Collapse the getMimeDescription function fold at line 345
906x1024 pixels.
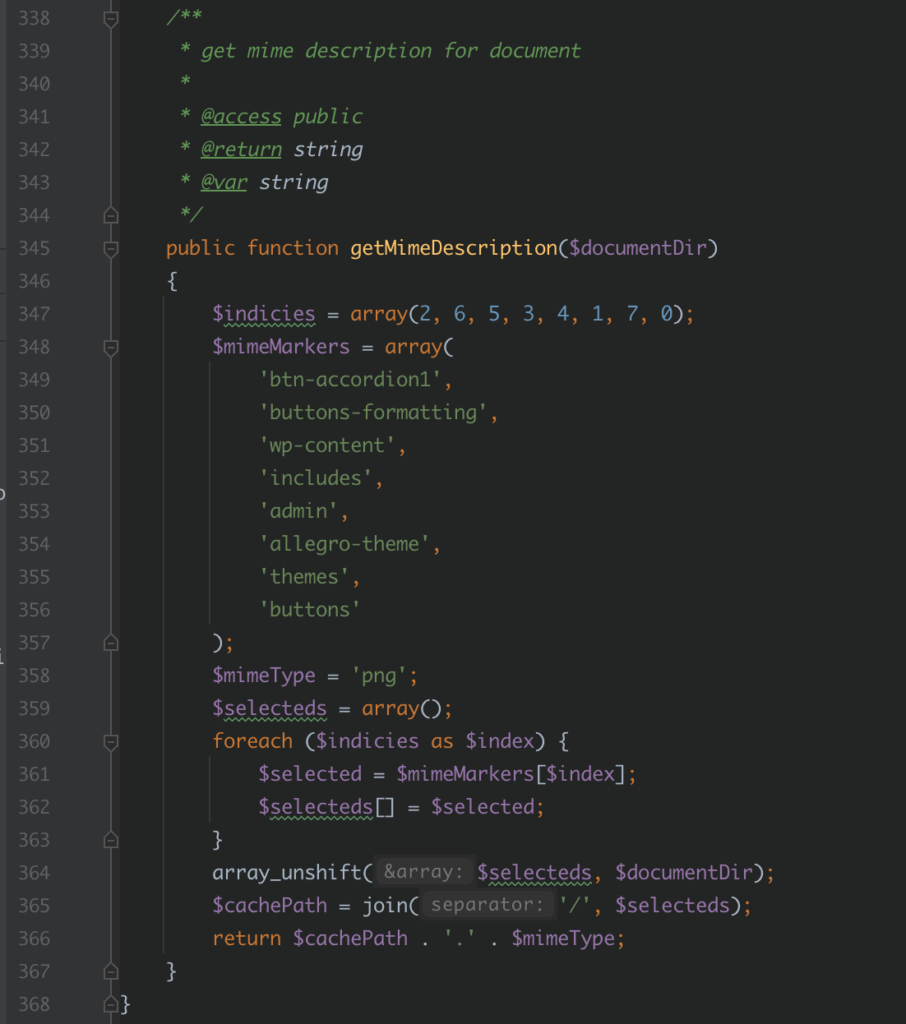click(111, 248)
